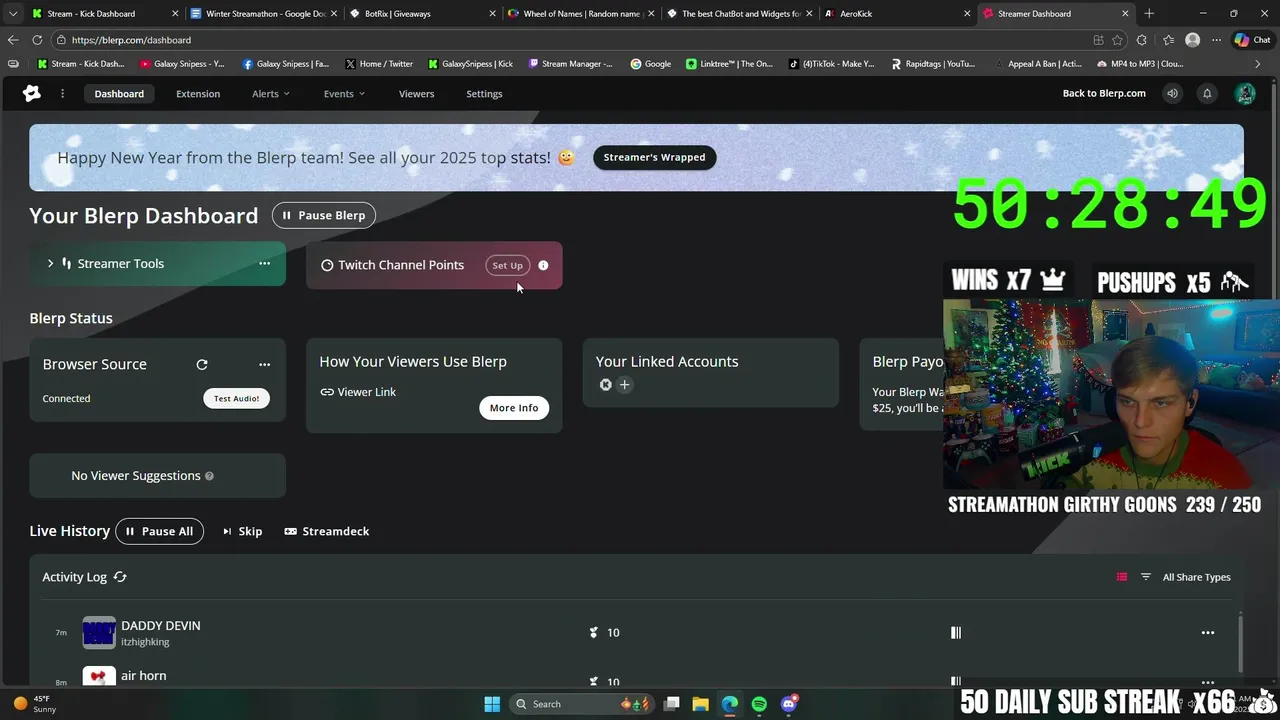Open the Blerp logo home icon
Screen dimensions: 1280x720
[x=32, y=93]
